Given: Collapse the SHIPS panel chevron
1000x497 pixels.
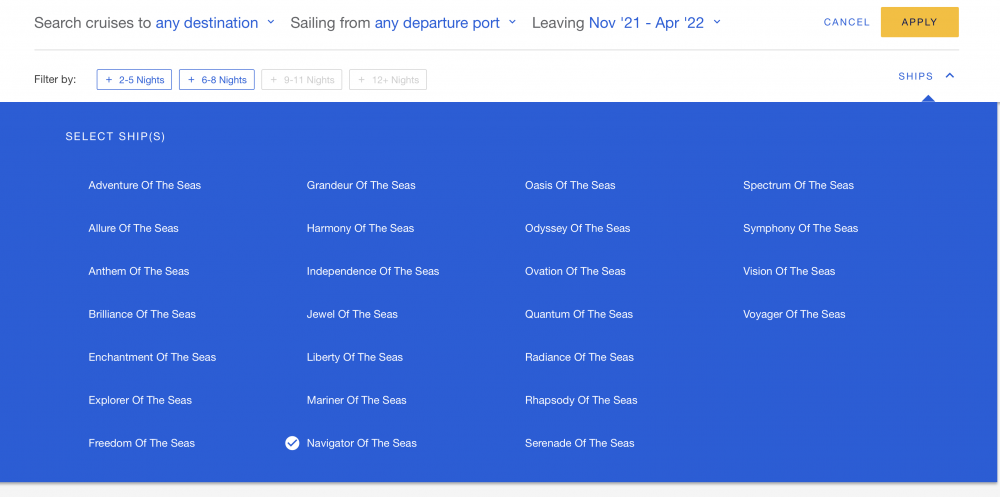Looking at the screenshot, I should [950, 76].
